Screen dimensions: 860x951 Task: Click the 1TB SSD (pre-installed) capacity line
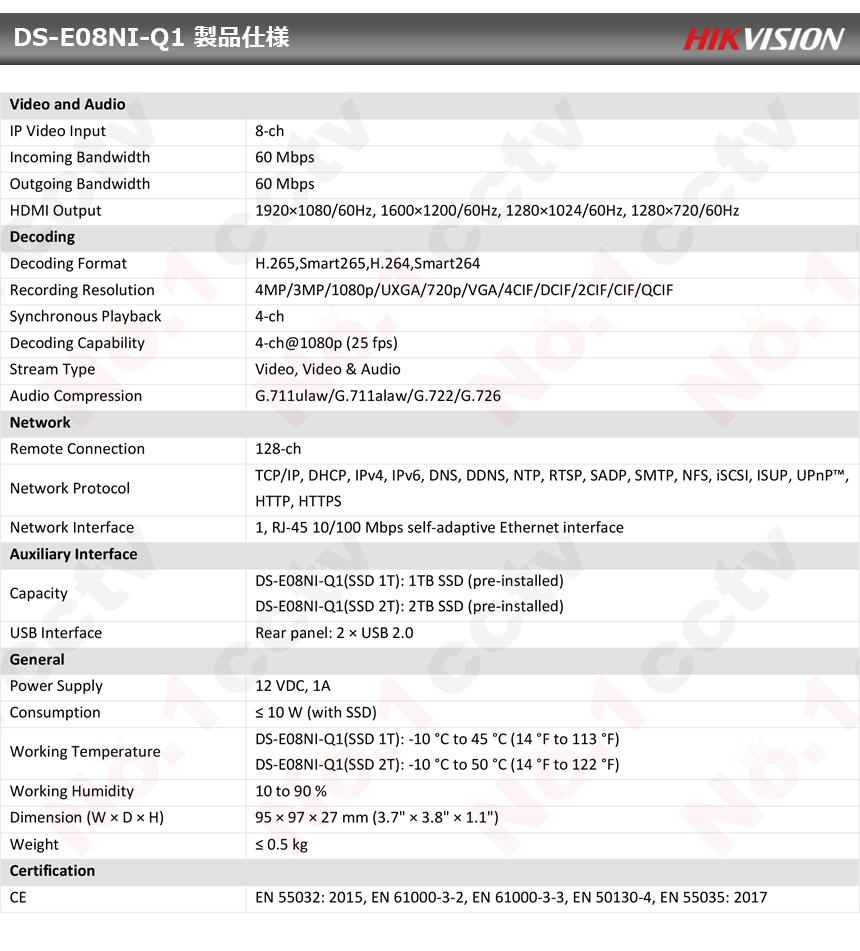pyautogui.click(x=409, y=581)
